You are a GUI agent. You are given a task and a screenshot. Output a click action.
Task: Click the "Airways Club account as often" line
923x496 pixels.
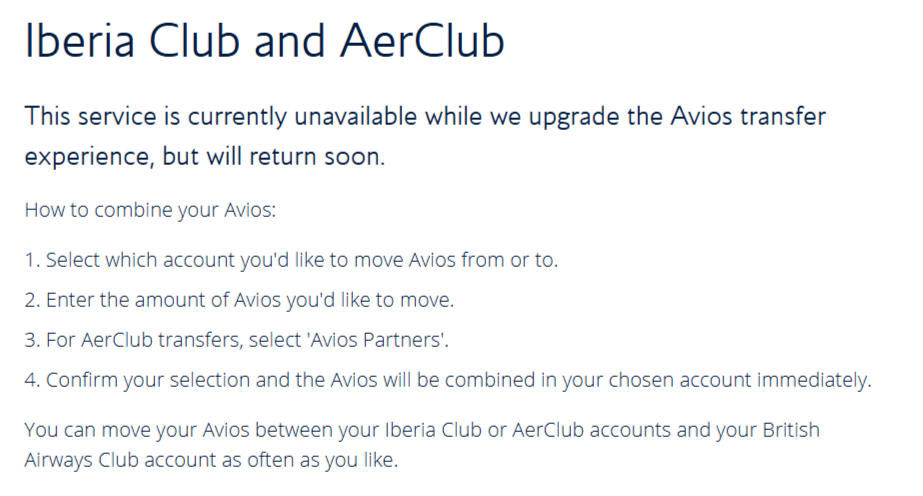click(211, 462)
